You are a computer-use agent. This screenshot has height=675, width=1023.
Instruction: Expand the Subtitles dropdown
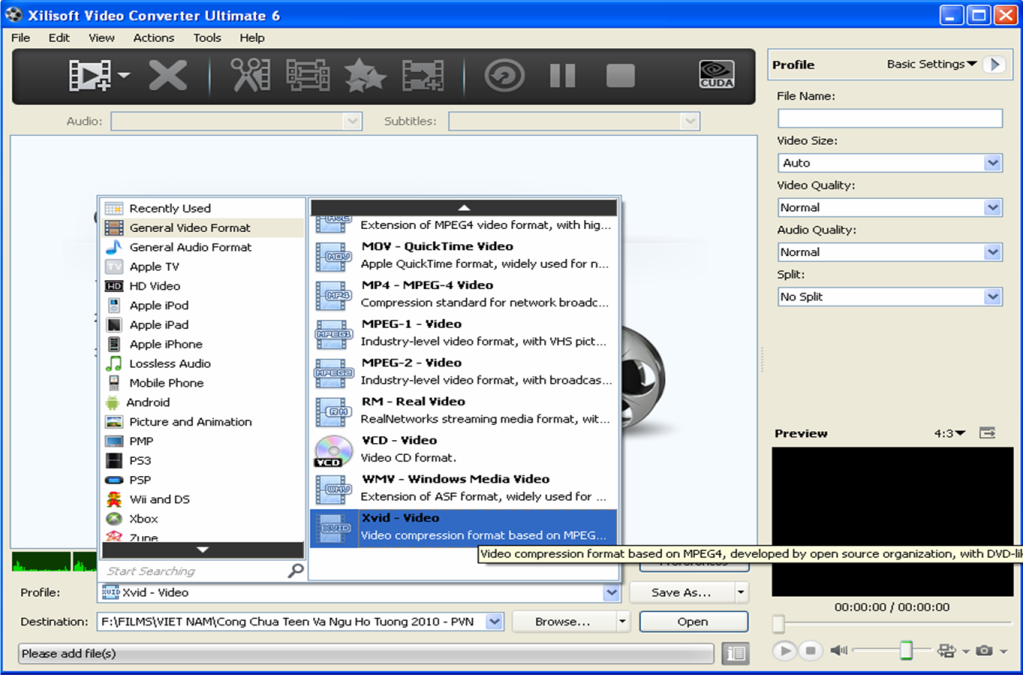(x=690, y=121)
